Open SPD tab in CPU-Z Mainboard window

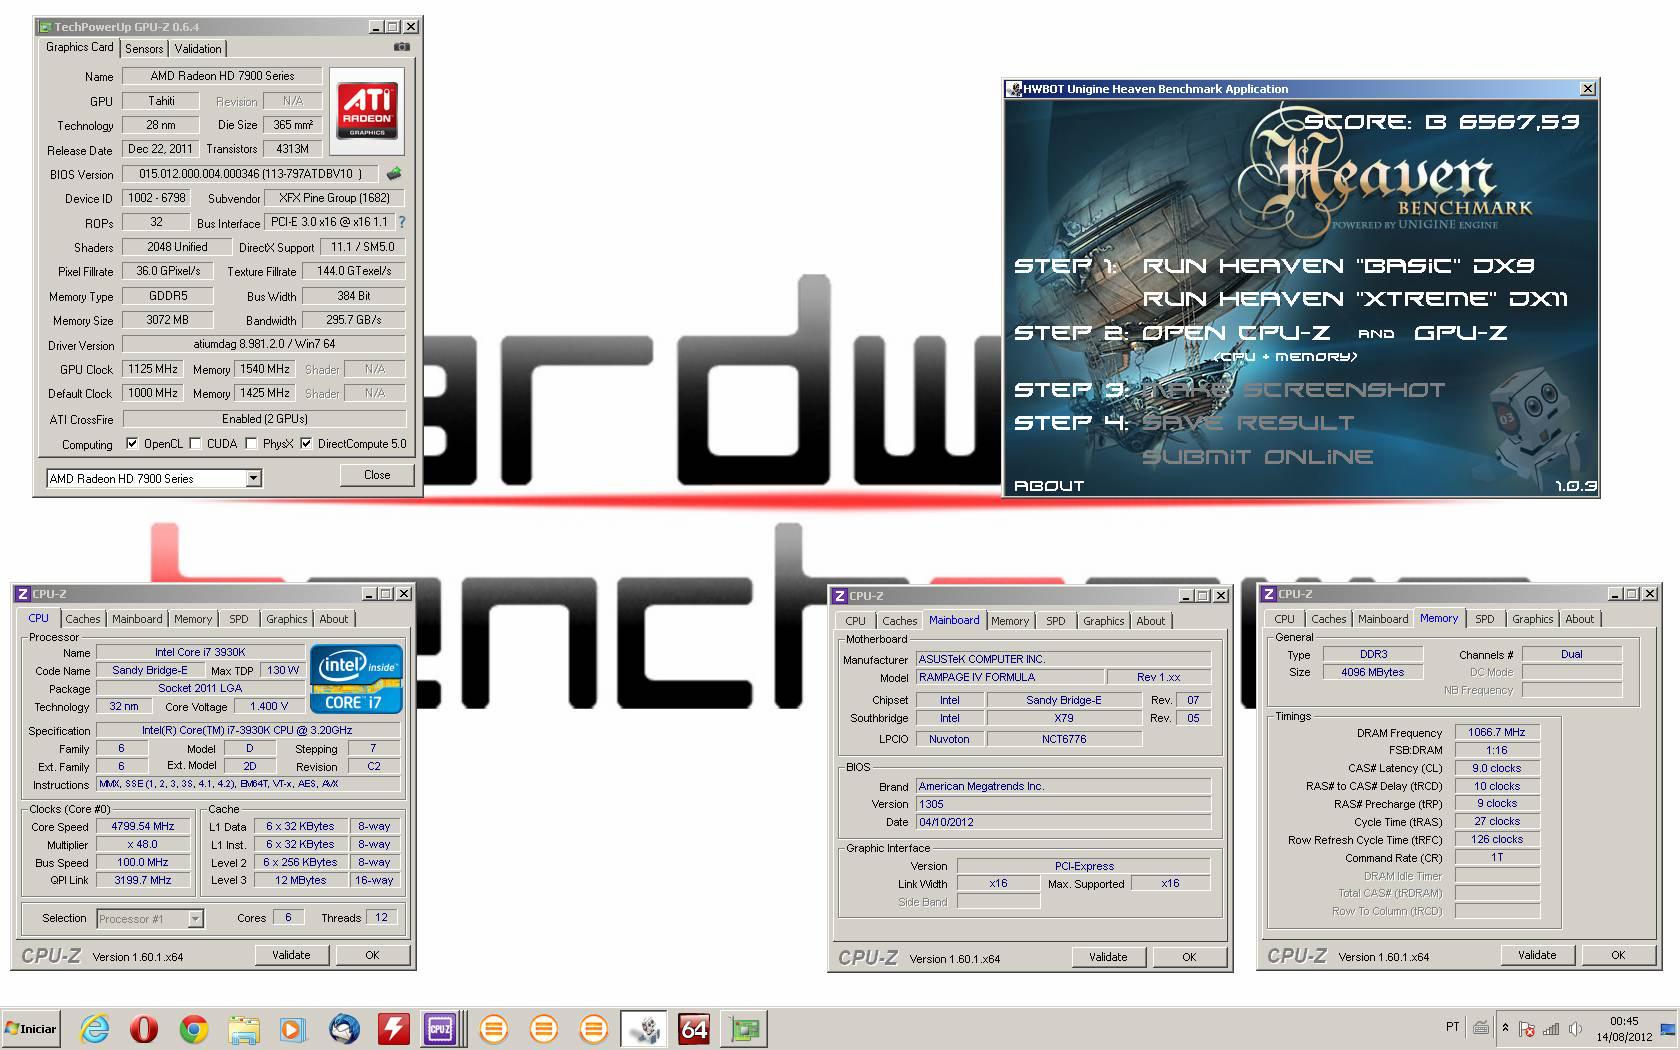[1056, 621]
